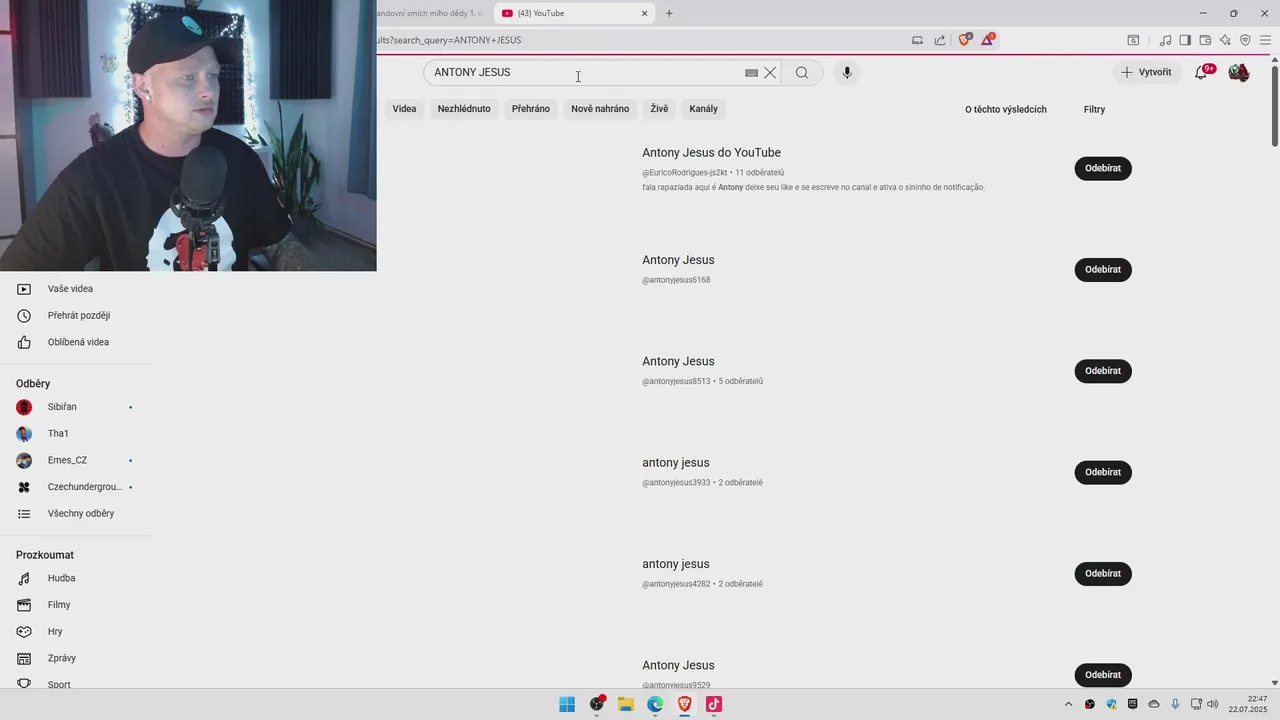The image size is (1280, 720).
Task: Toggle the Brave sidebar panel icon
Action: [x=1185, y=40]
